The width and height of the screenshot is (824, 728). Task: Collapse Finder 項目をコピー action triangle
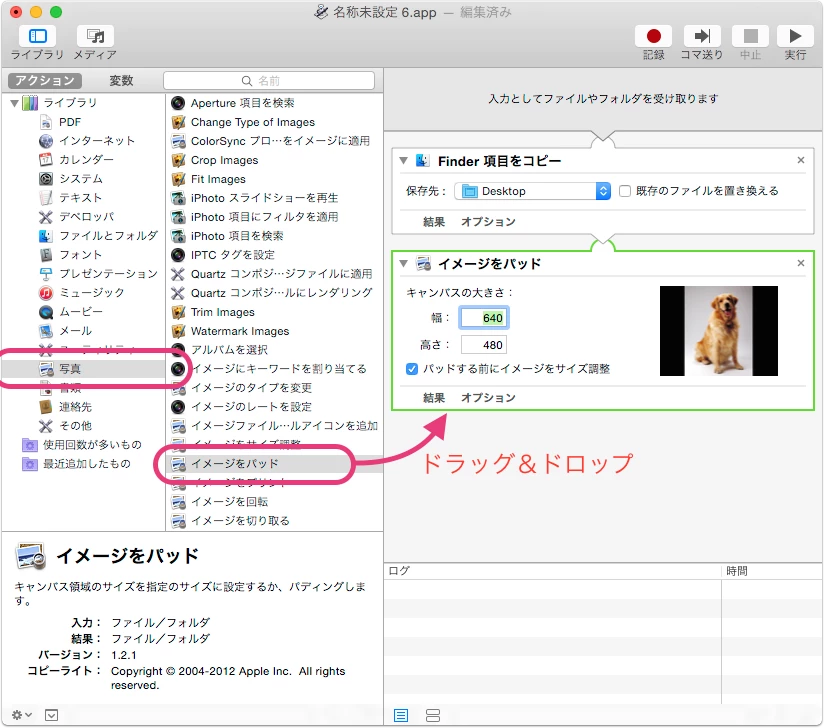pos(404,161)
